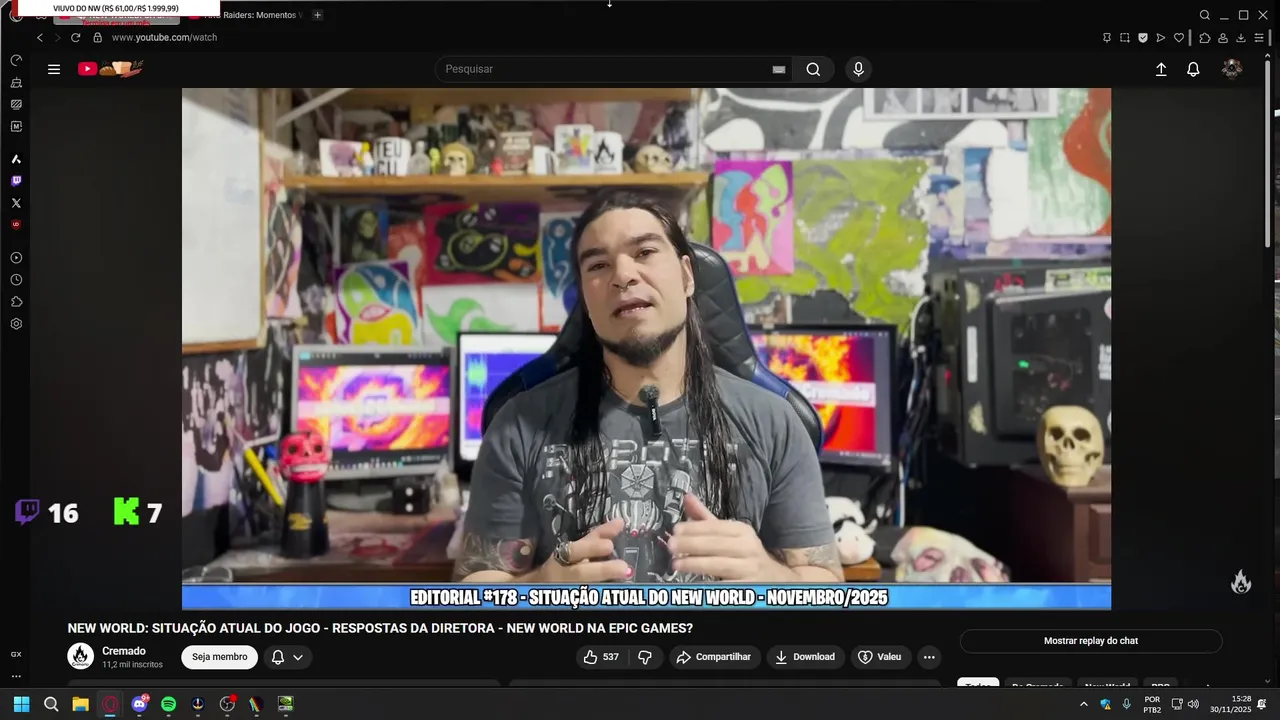Screen dimensions: 1280x720
Task: Open Twitch panel in the sidebar
Action: [x=16, y=181]
